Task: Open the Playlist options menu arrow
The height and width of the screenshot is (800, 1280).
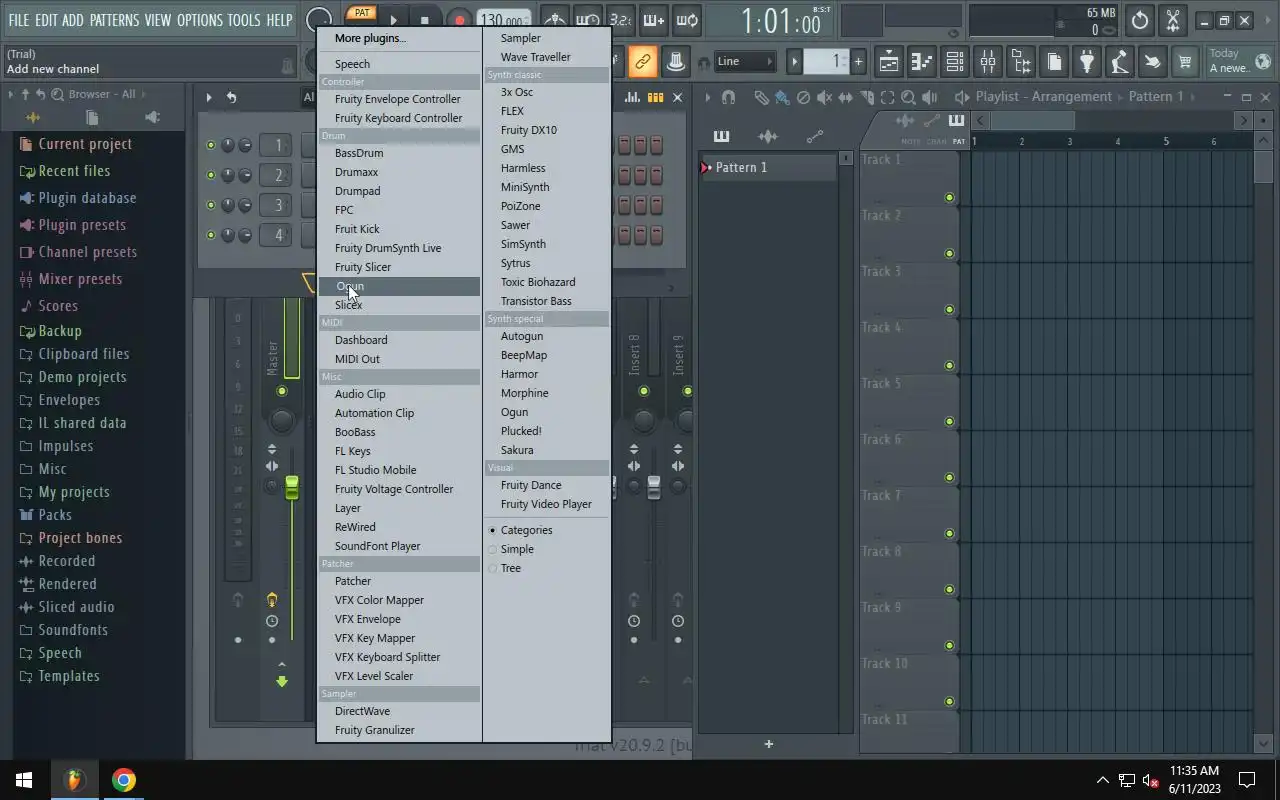Action: pos(708,97)
